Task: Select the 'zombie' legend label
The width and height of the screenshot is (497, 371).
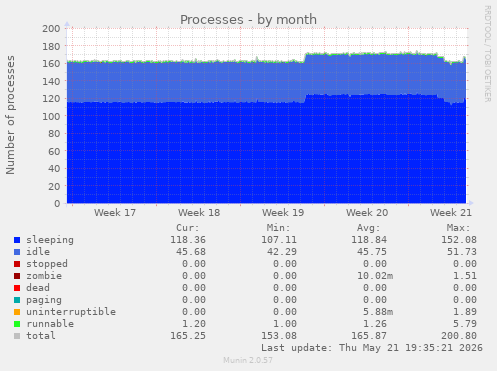Action: coord(44,276)
